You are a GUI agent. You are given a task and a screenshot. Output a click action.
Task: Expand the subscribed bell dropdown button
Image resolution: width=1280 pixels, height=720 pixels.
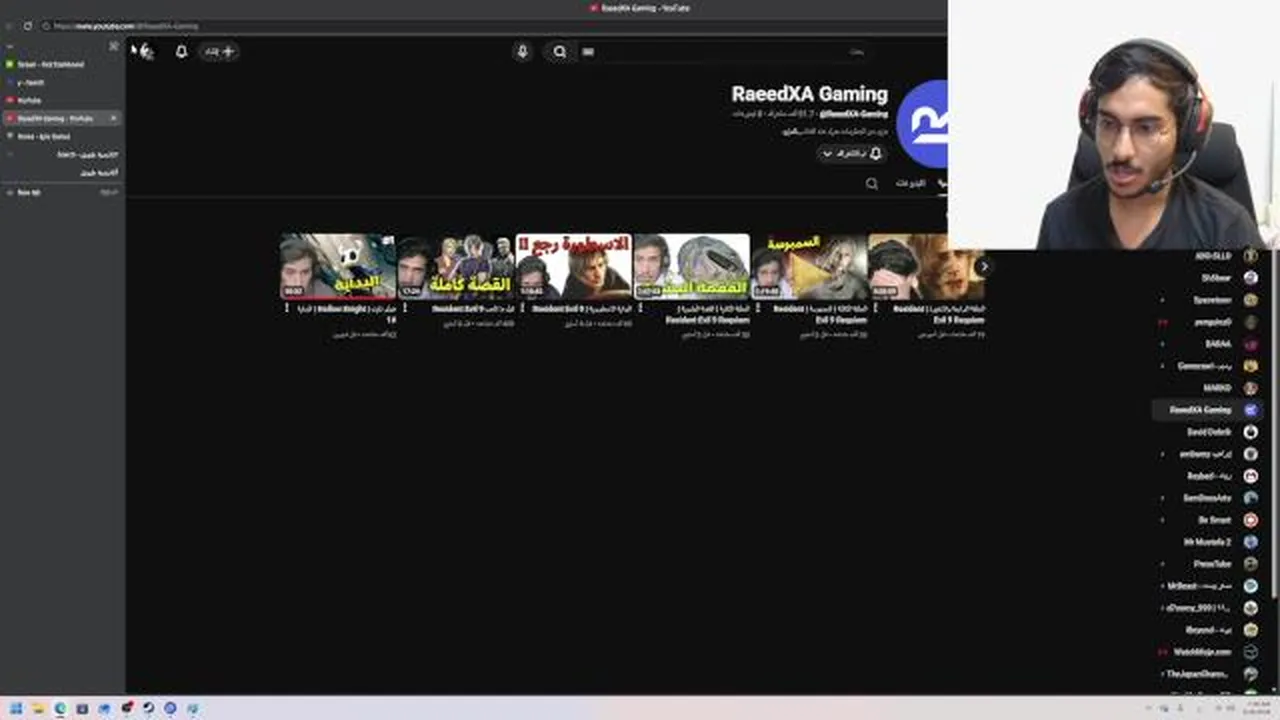click(852, 153)
